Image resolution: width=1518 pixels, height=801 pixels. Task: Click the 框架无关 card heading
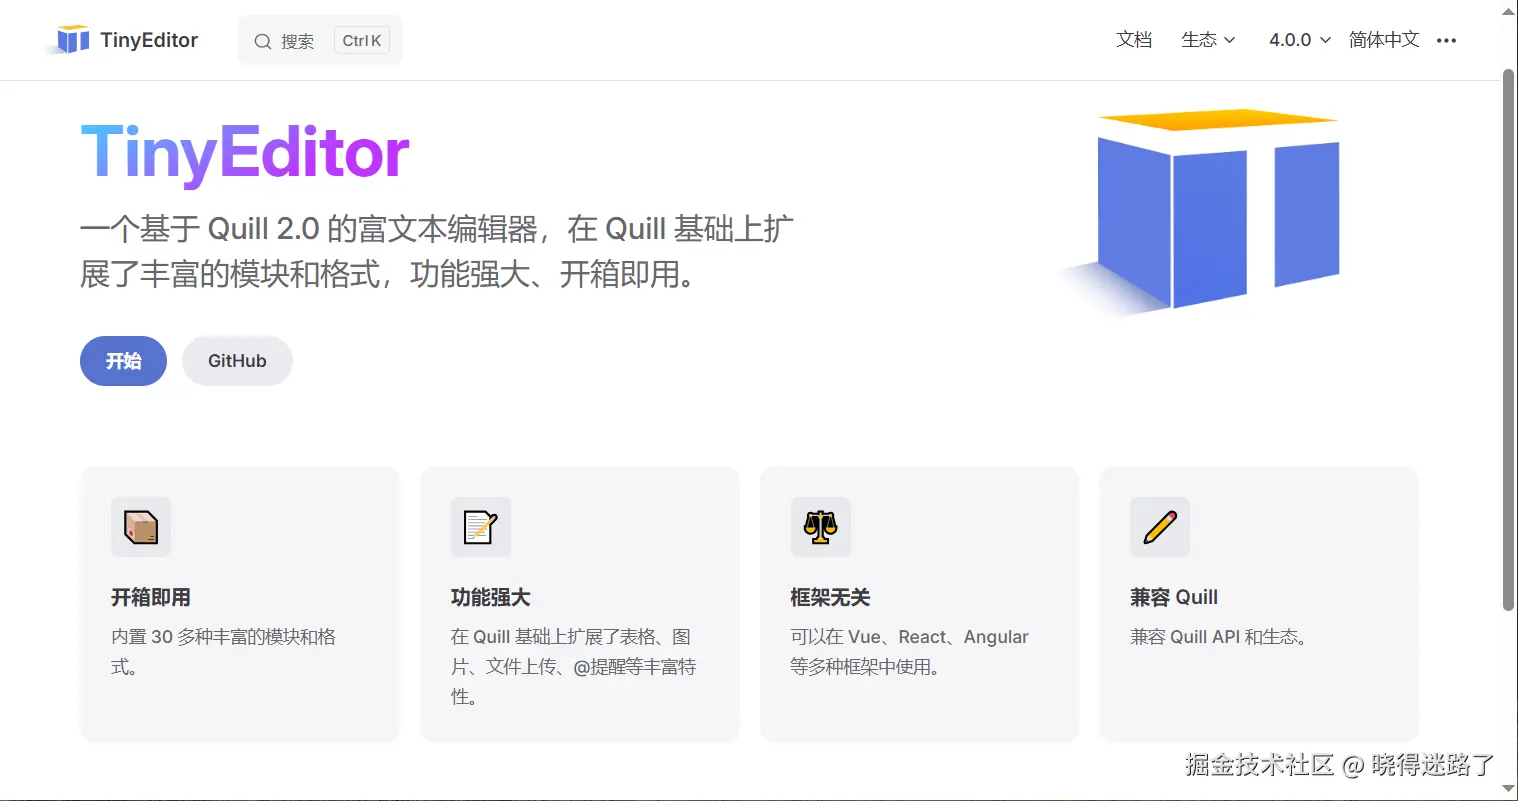tap(830, 597)
